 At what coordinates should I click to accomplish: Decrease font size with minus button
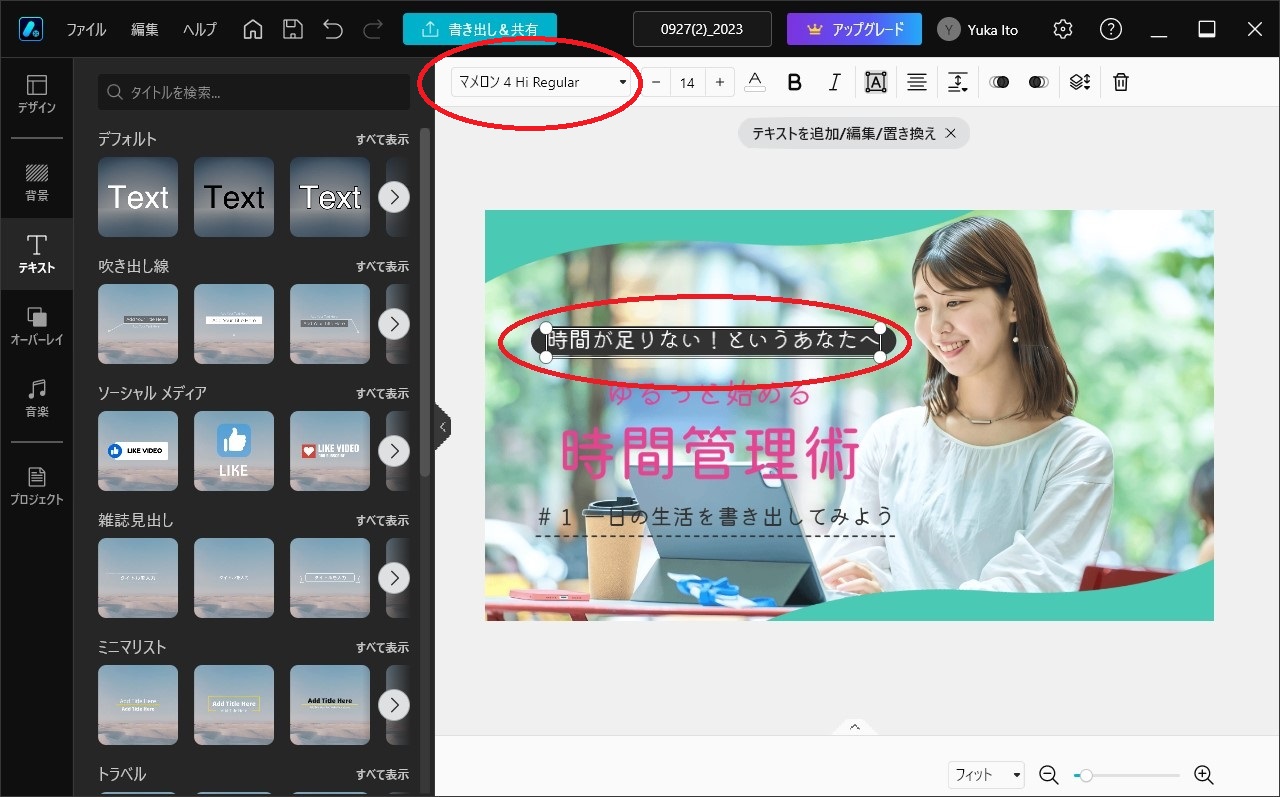point(656,82)
